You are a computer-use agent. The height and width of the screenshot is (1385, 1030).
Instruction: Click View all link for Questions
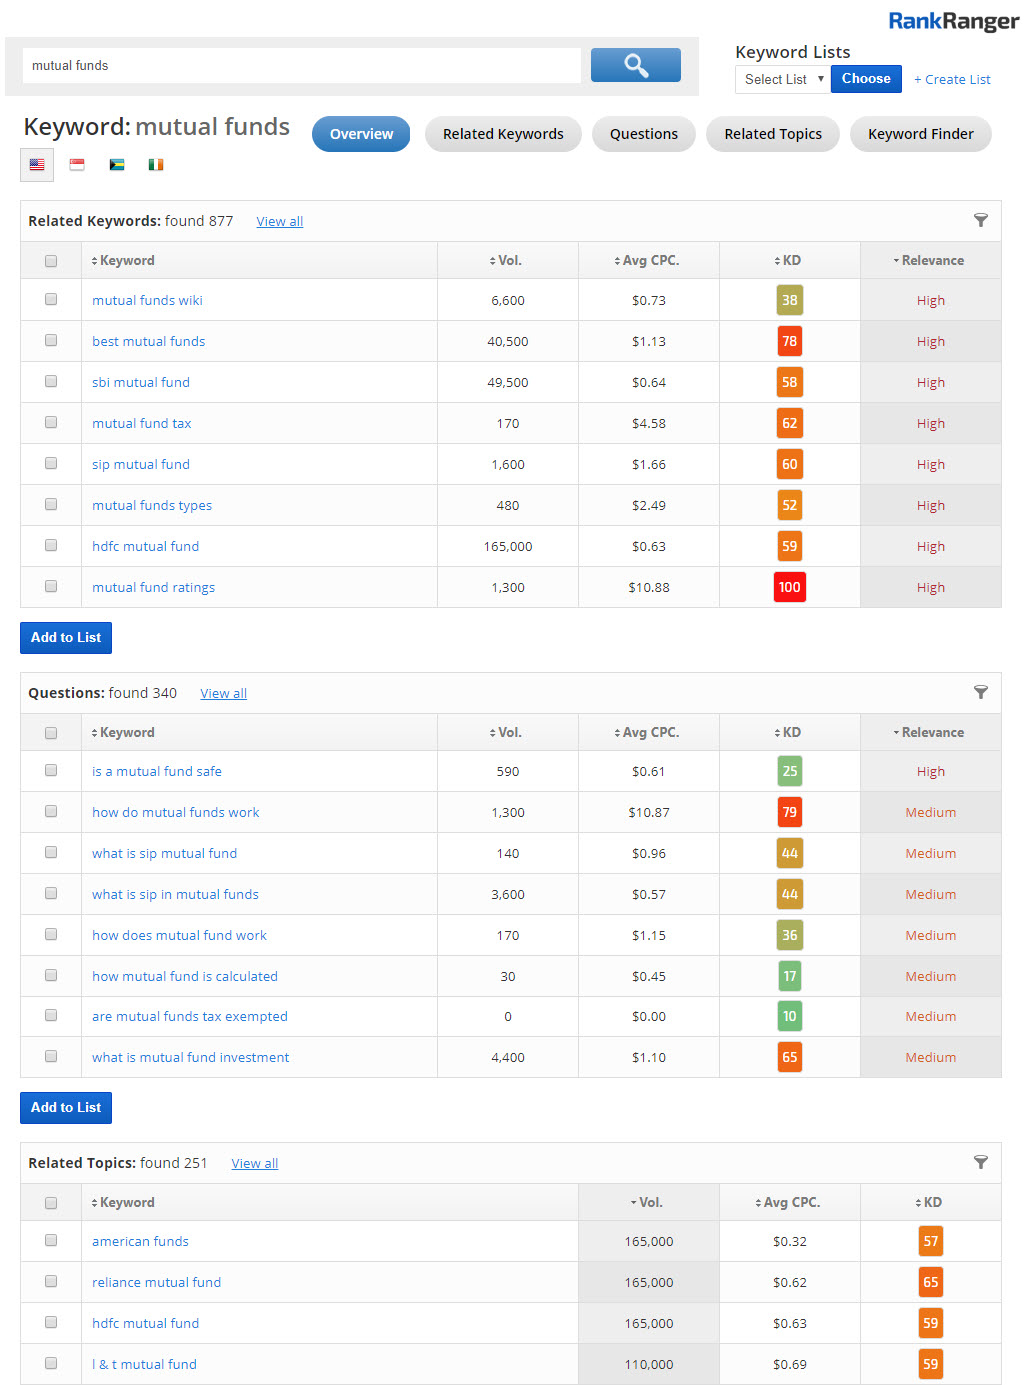click(223, 694)
